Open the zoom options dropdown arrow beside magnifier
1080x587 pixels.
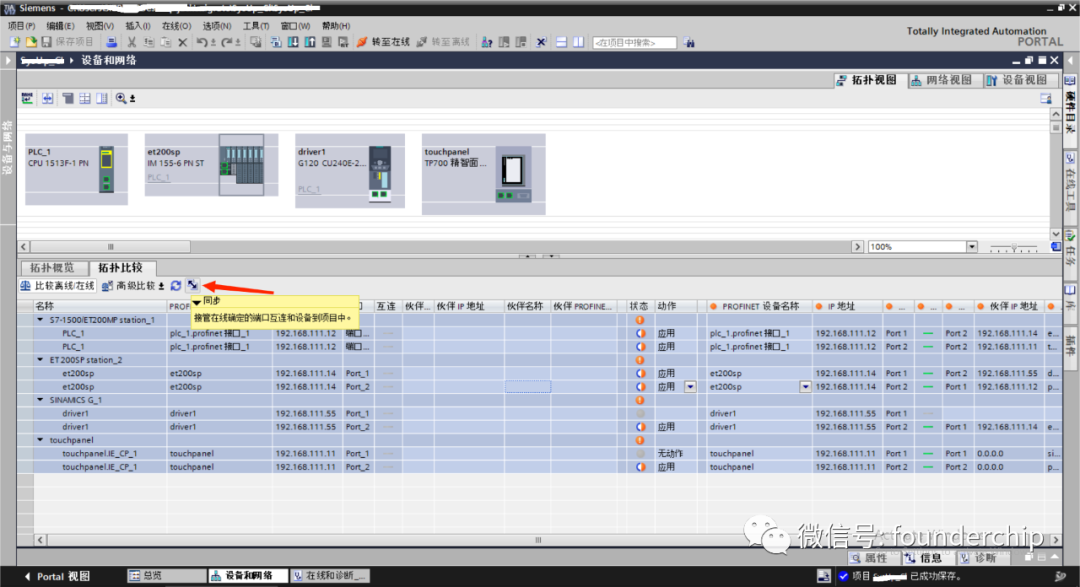coord(133,99)
